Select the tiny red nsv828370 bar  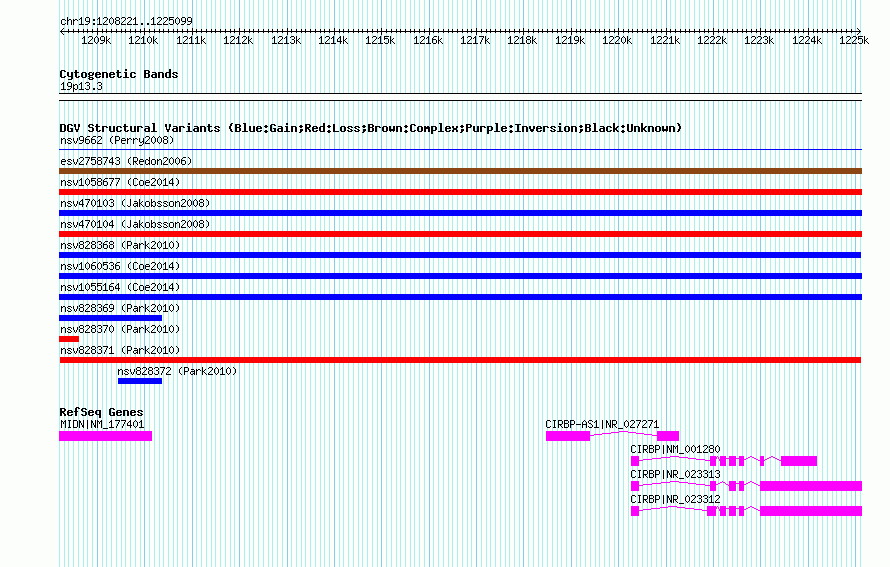point(69,339)
